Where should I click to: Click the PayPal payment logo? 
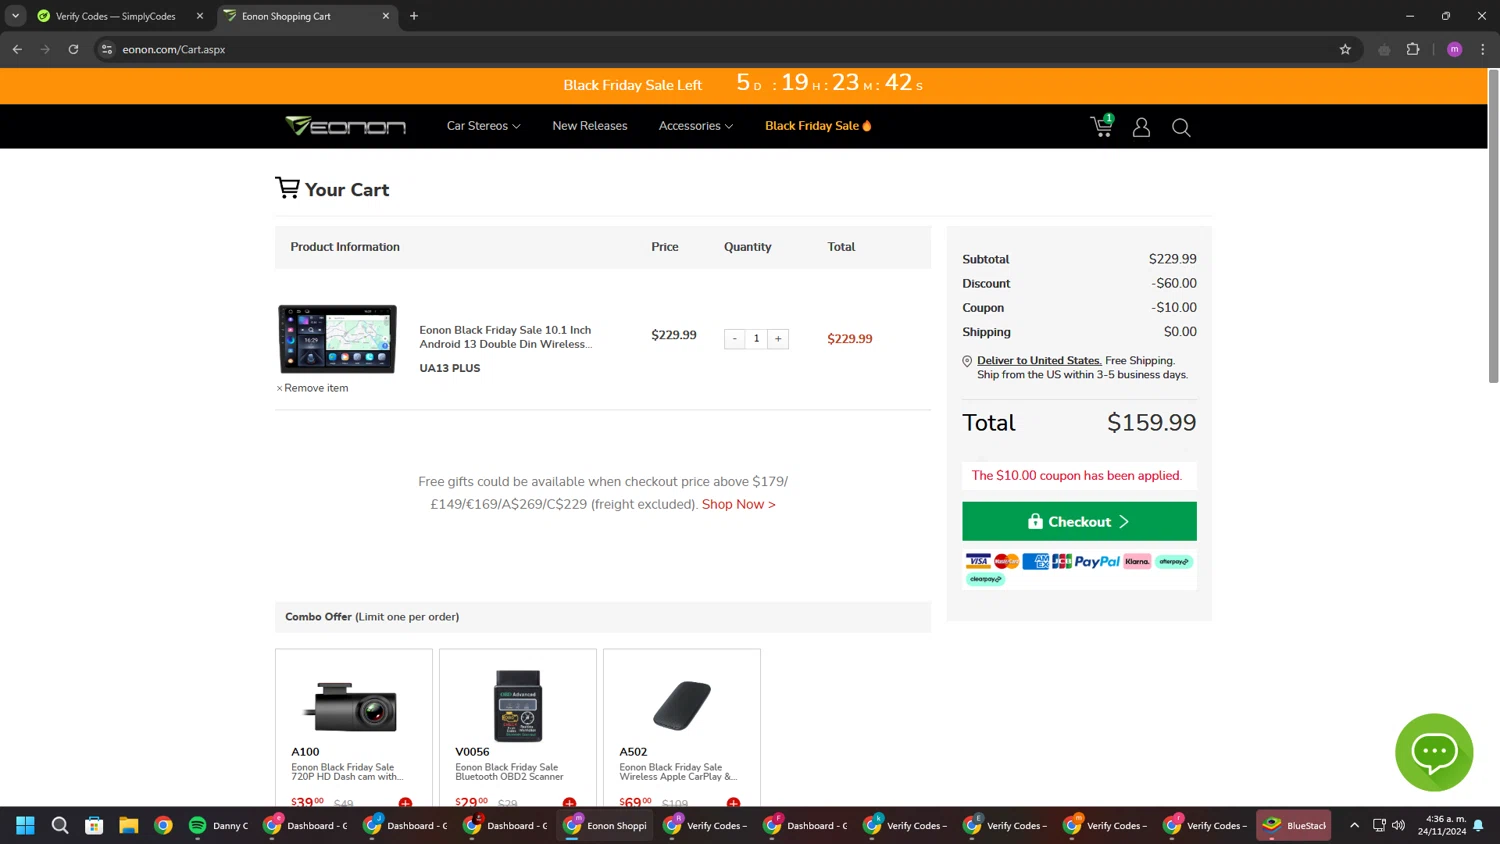(x=1097, y=561)
